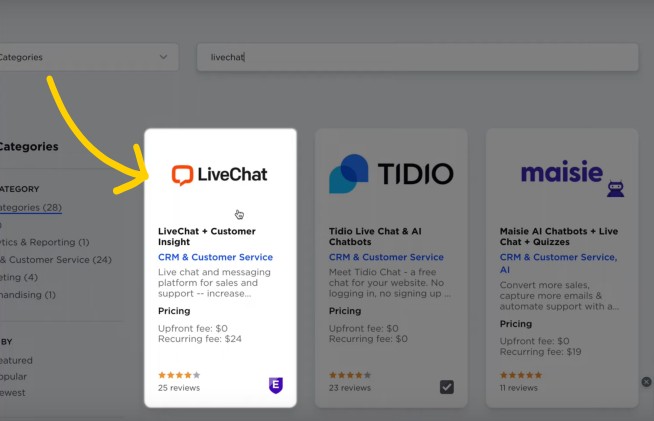Screen dimensions: 654x421
Task: Click the LiveChat description starting Live chat and messaging
Action: point(214,283)
